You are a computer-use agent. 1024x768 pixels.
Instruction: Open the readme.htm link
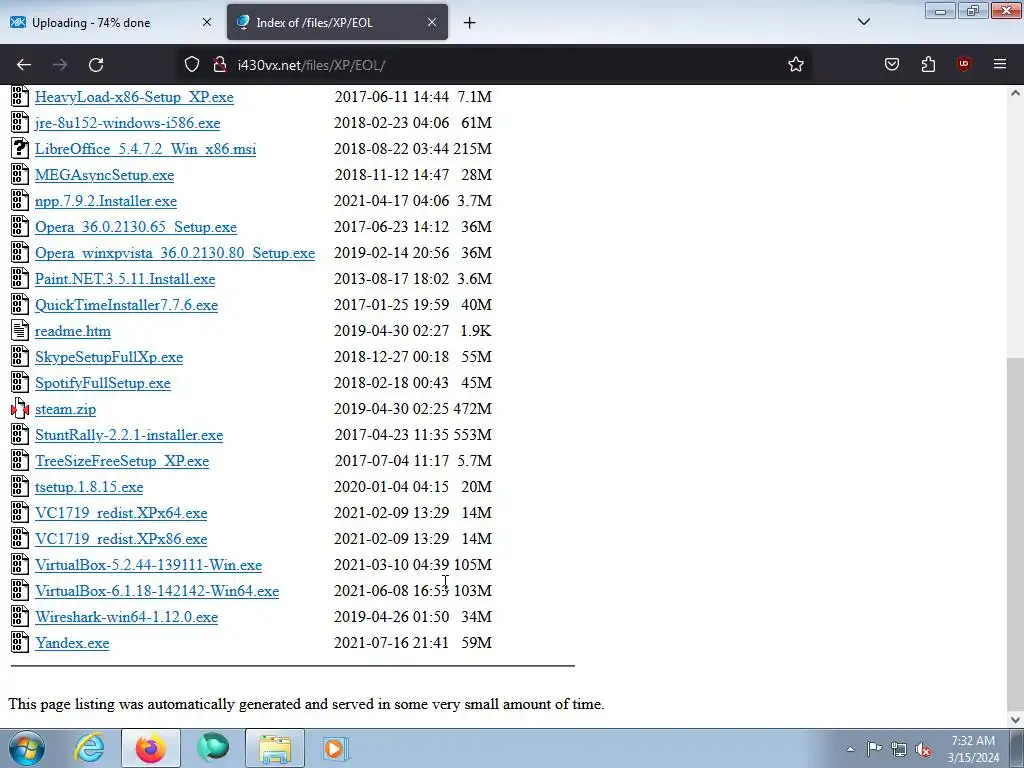click(72, 331)
